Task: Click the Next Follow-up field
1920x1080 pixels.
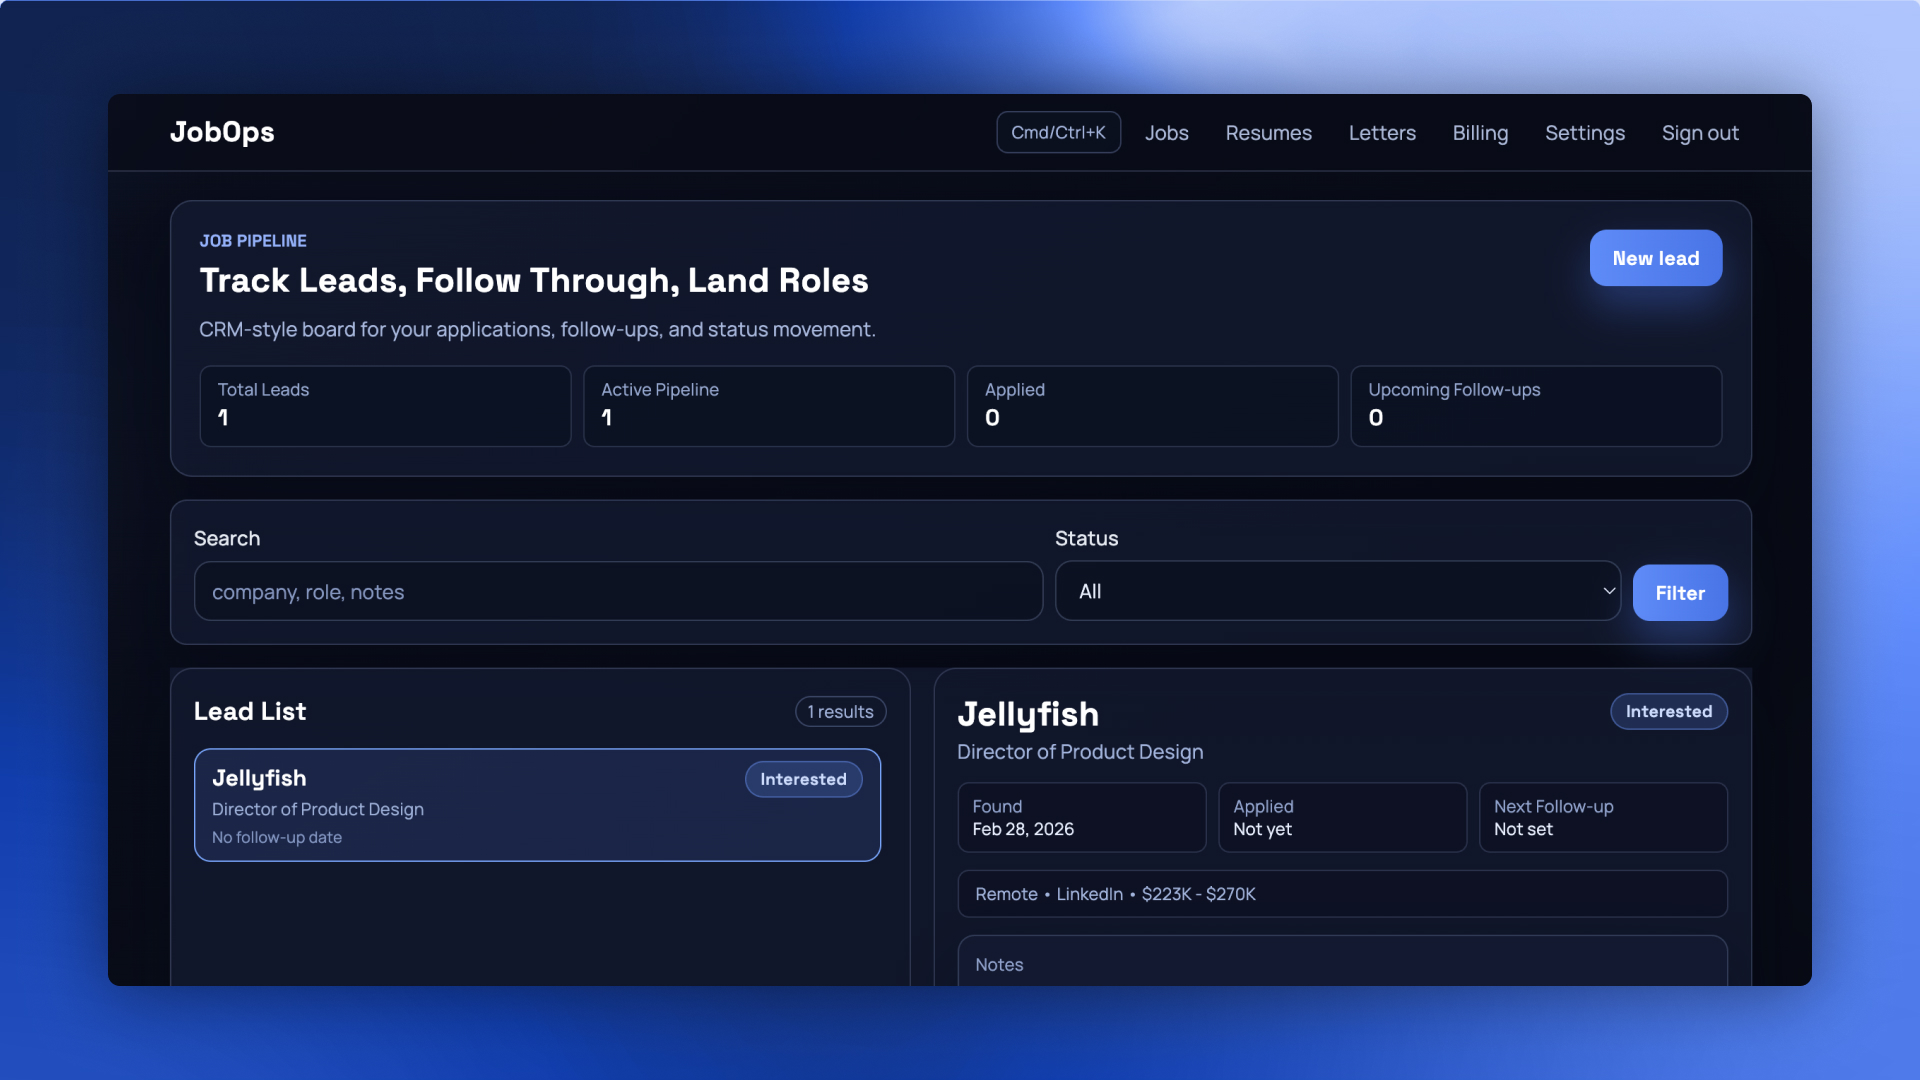Action: [x=1602, y=817]
